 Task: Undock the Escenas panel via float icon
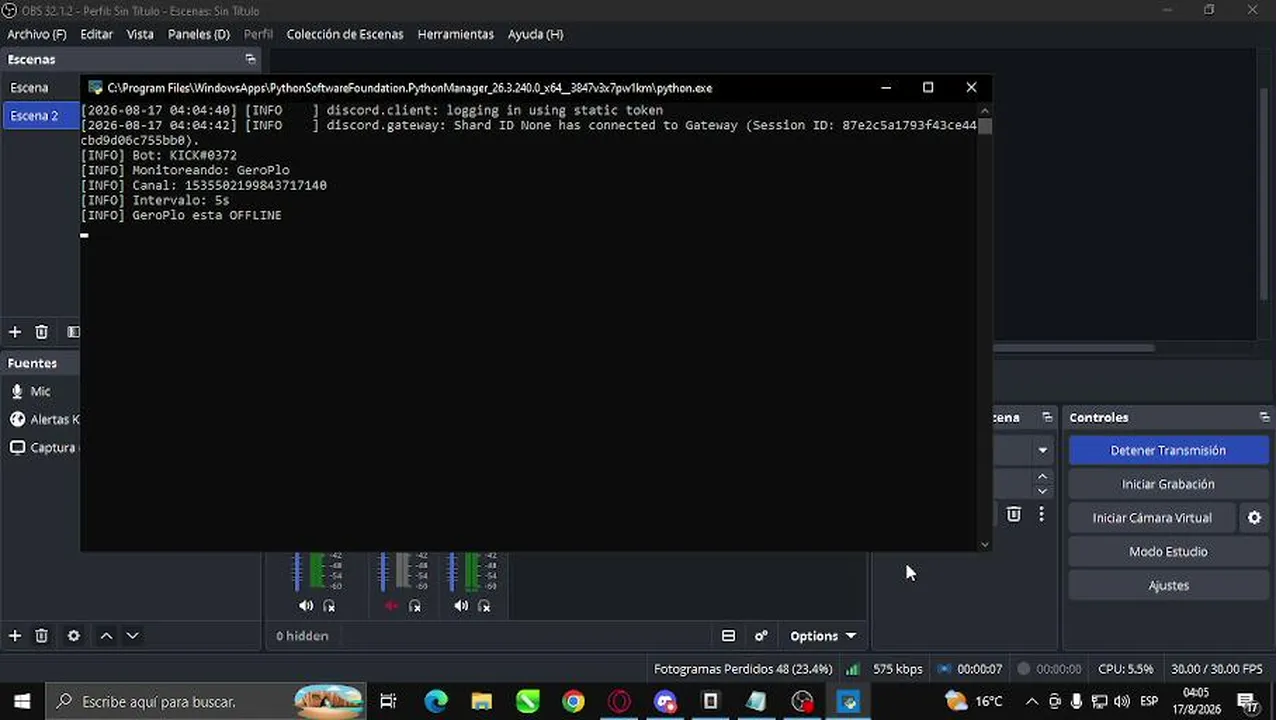pos(250,59)
